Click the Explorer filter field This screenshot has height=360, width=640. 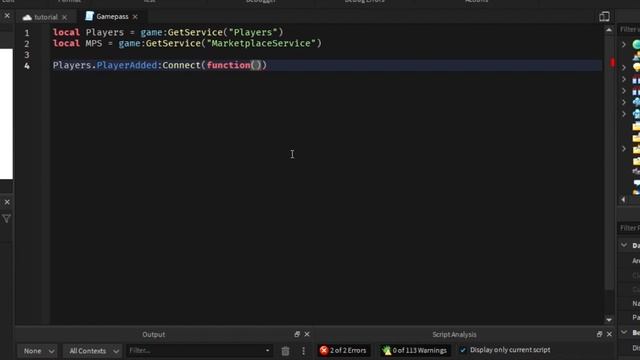pyautogui.click(x=629, y=29)
